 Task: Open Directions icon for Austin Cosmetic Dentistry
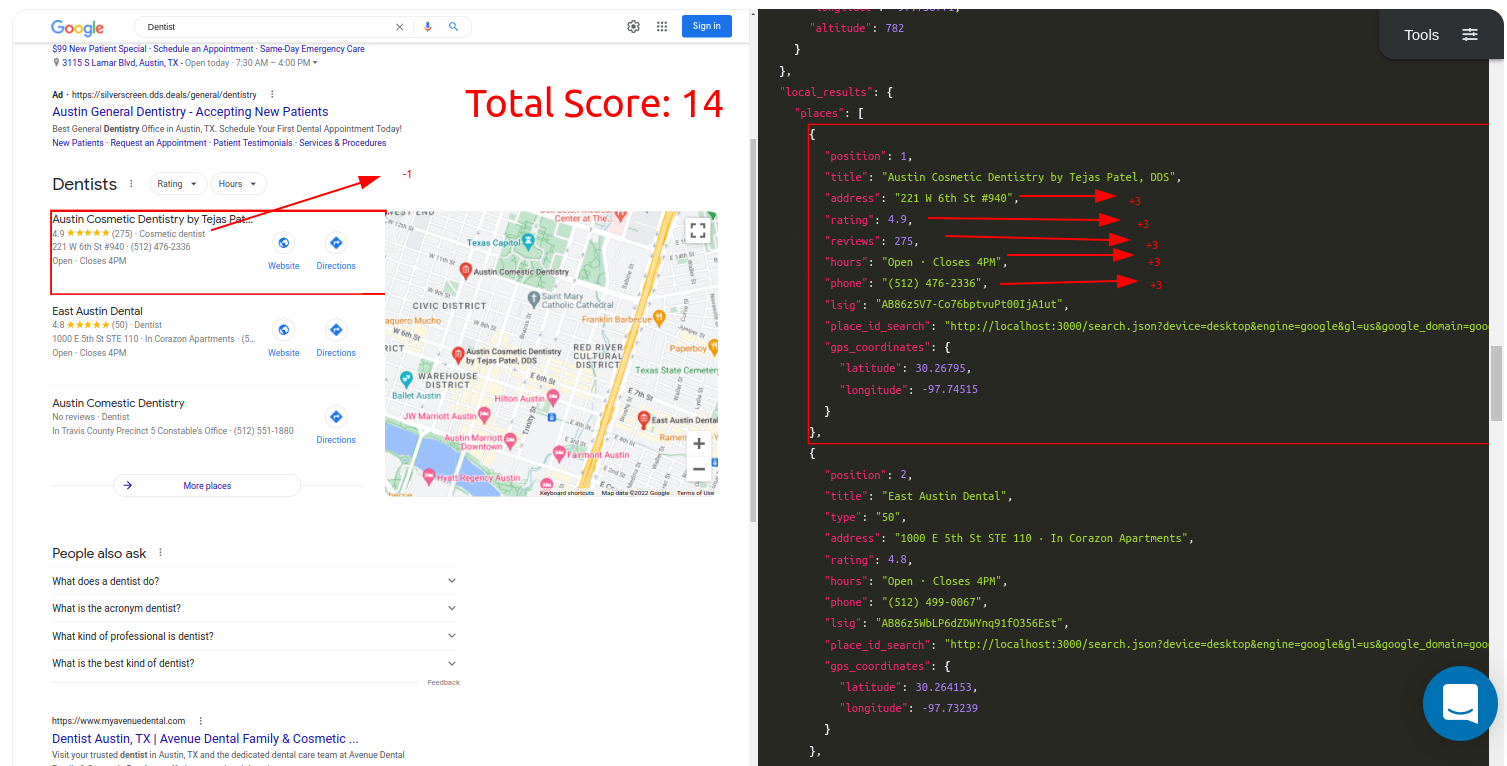tap(336, 243)
